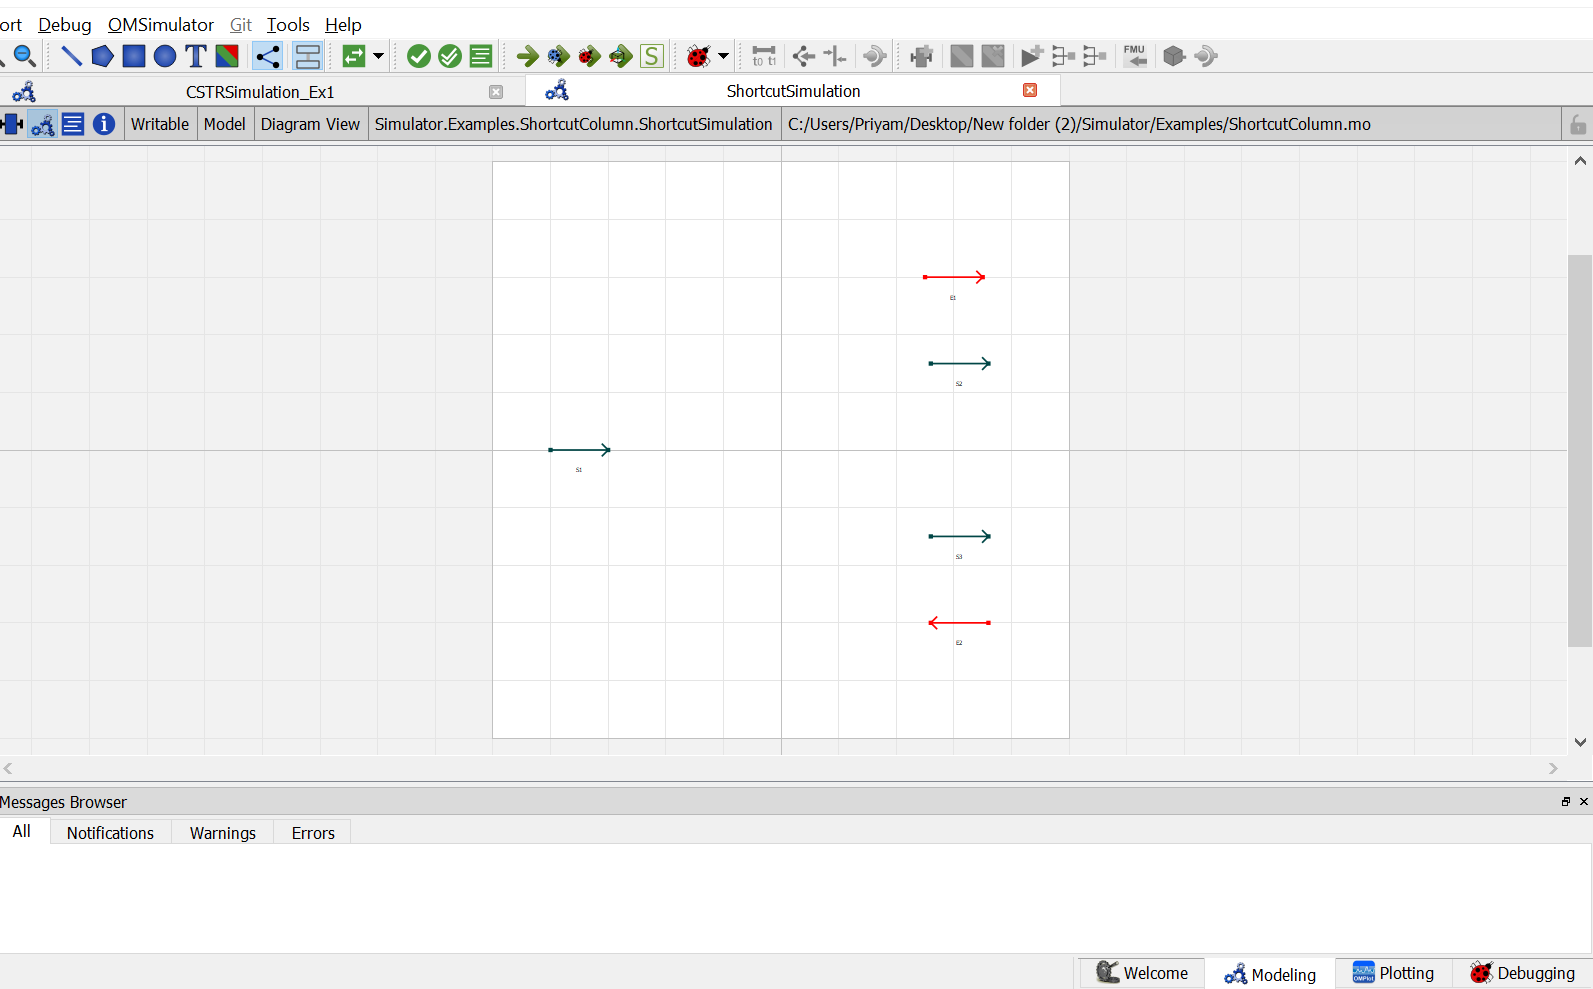
Task: Open Documentation View info icon
Action: (104, 124)
